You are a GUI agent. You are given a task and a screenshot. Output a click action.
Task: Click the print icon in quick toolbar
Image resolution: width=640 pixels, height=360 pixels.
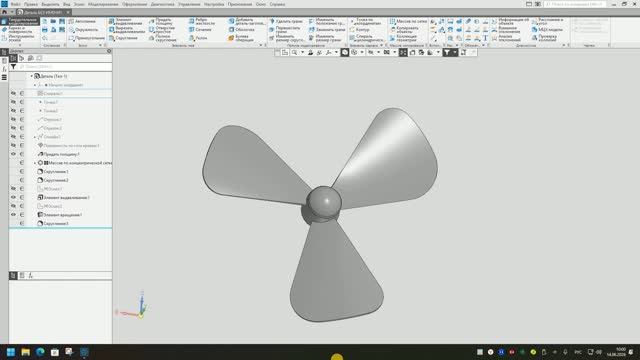coord(44,30)
